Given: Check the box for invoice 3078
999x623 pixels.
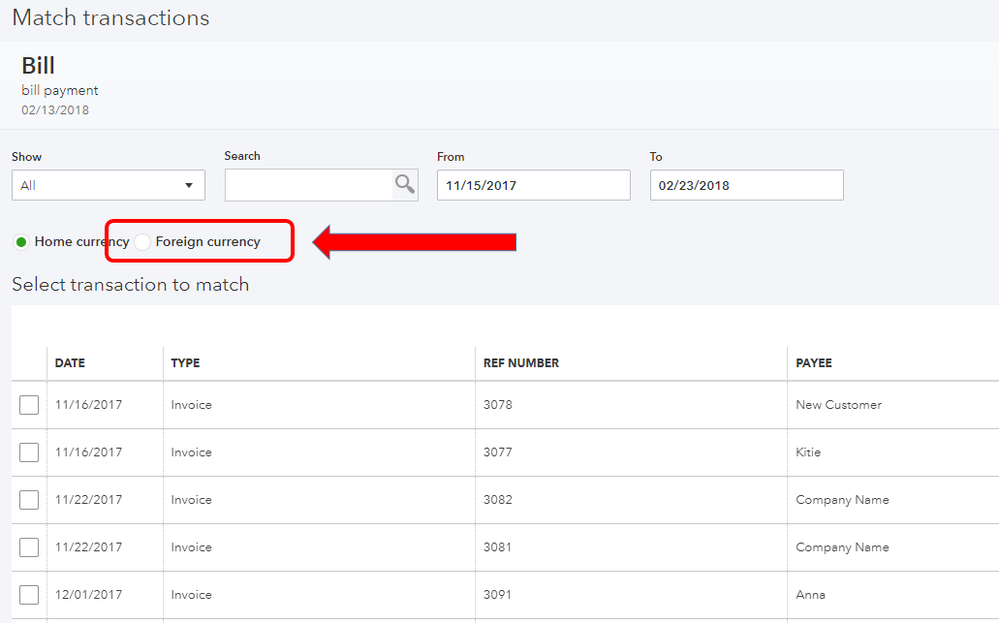Looking at the screenshot, I should click(29, 405).
